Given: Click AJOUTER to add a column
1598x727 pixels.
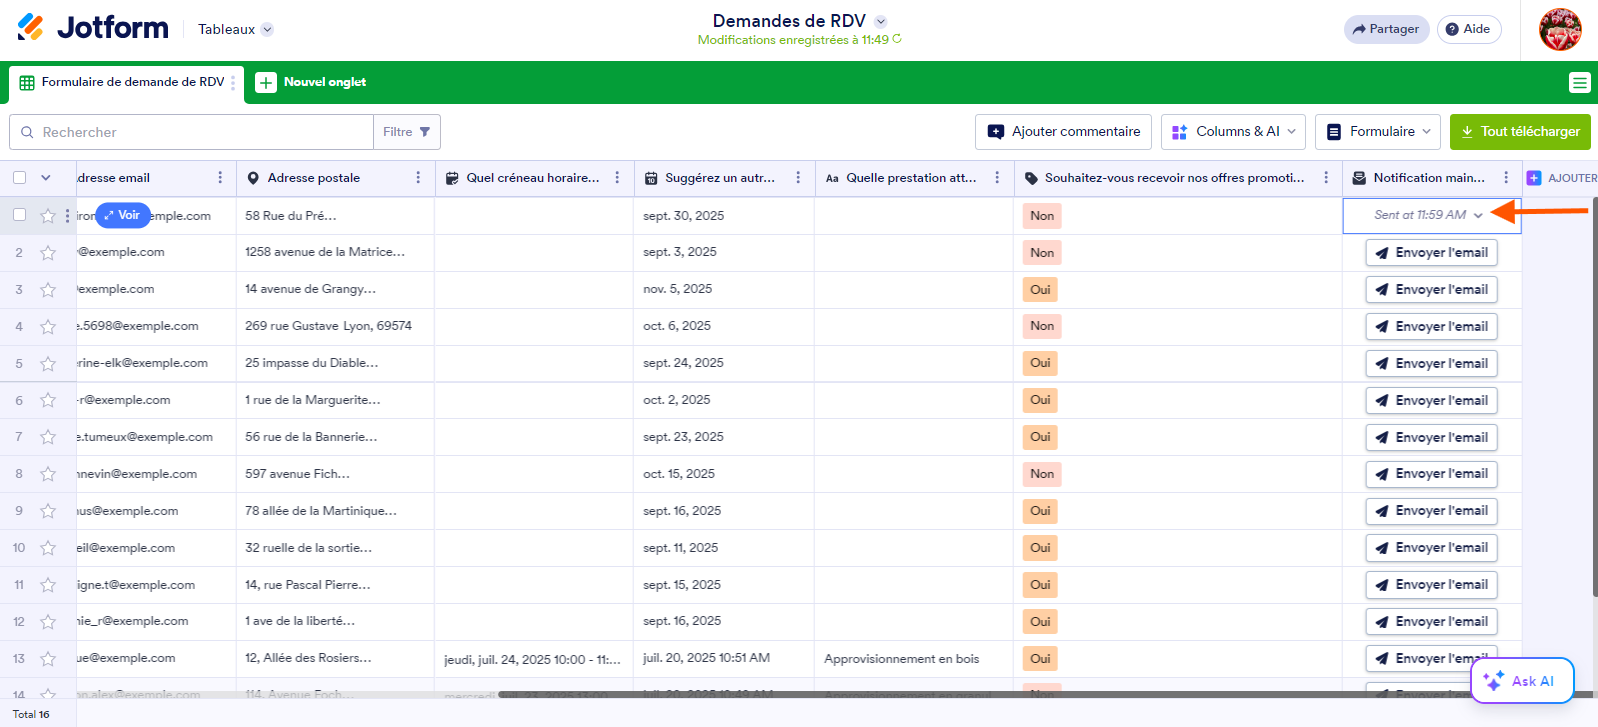Looking at the screenshot, I should point(1562,178).
